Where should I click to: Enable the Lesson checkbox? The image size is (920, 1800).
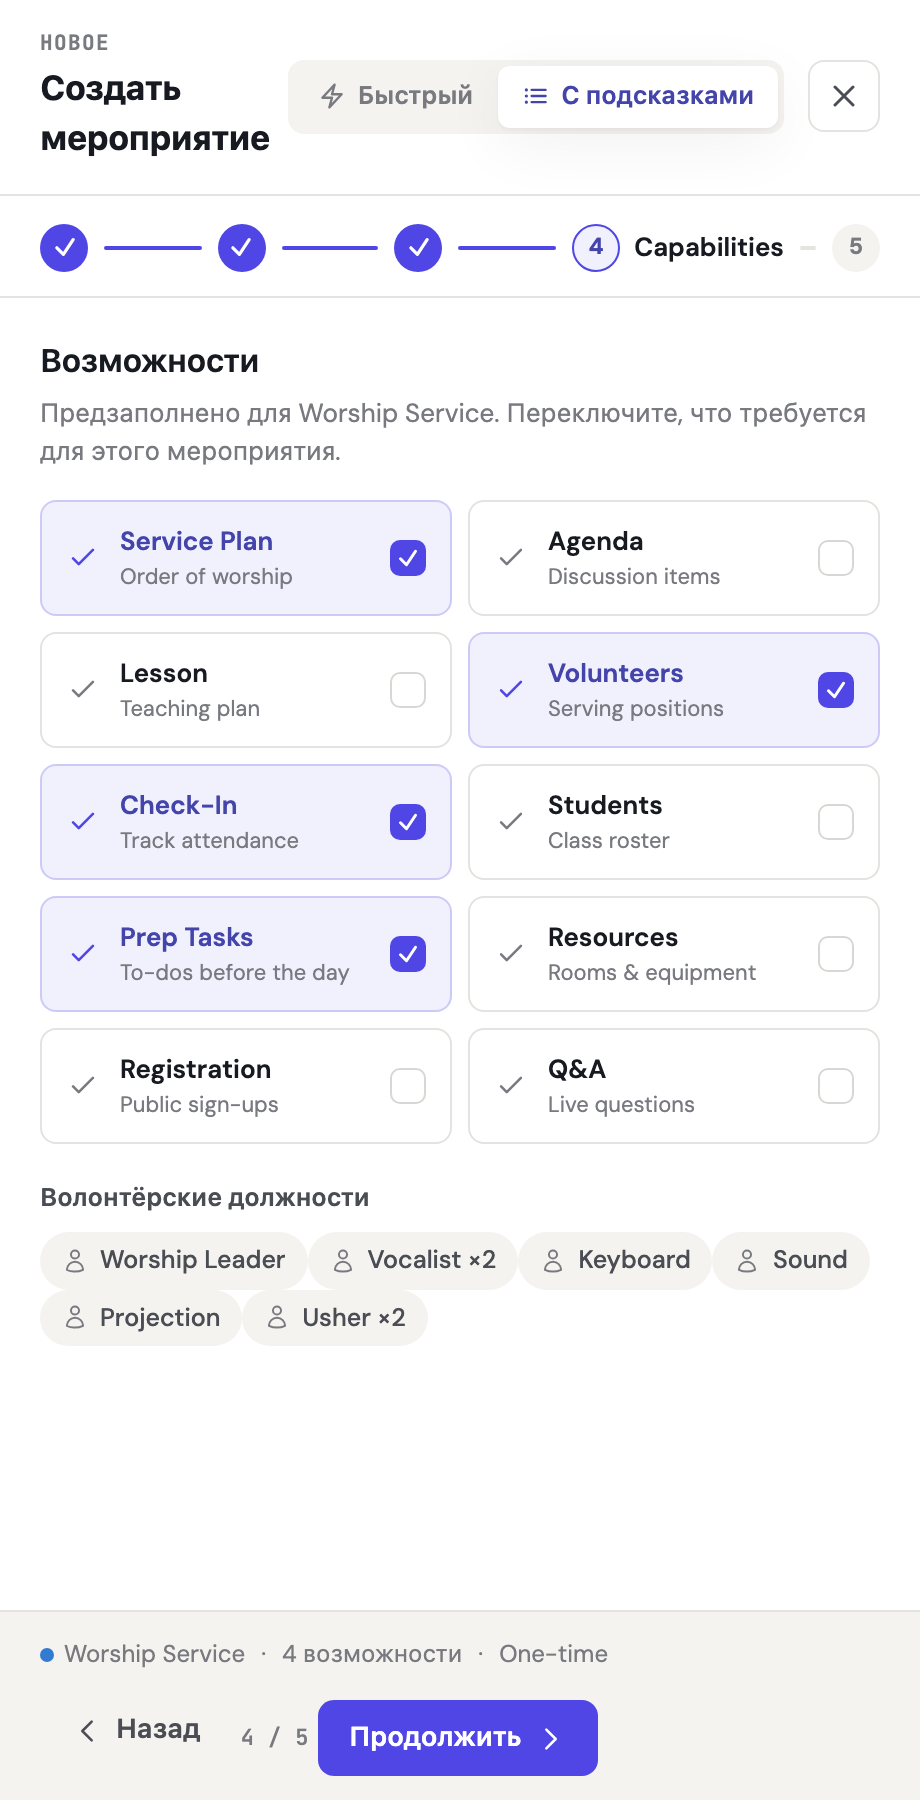tap(408, 690)
